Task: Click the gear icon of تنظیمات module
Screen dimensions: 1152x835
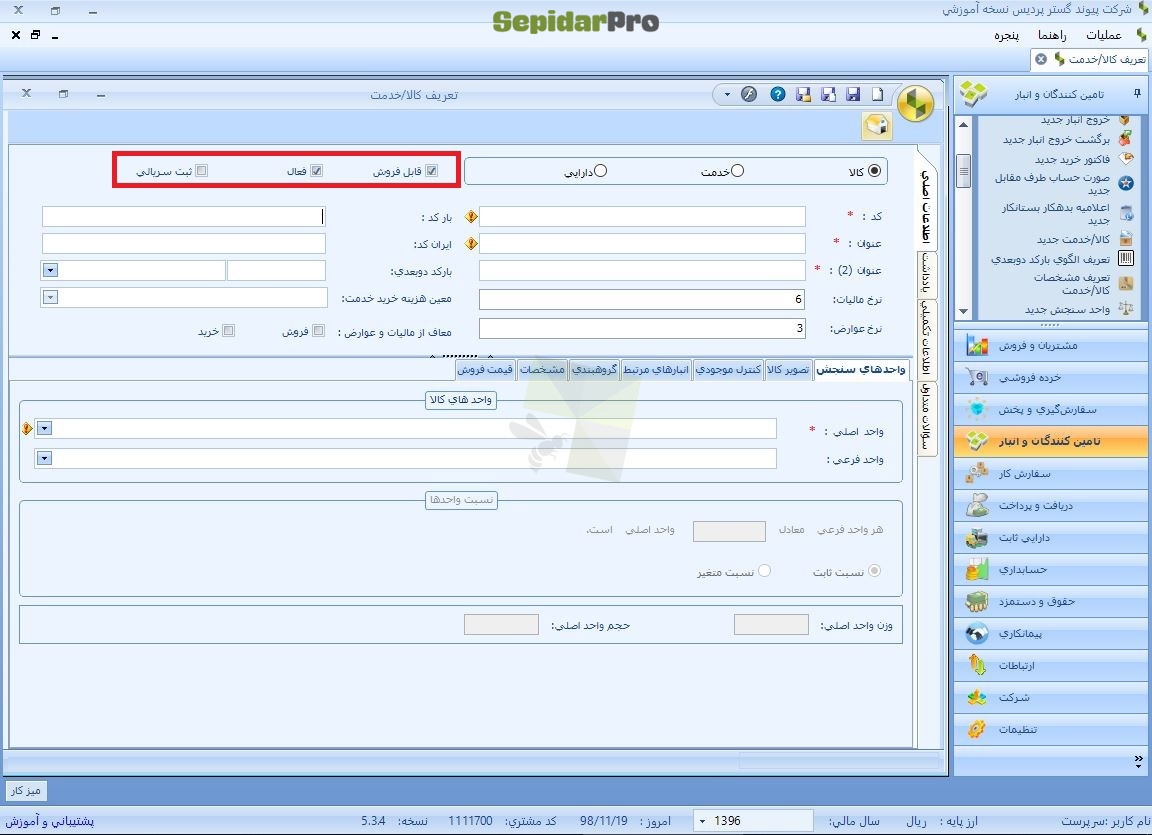Action: click(976, 729)
